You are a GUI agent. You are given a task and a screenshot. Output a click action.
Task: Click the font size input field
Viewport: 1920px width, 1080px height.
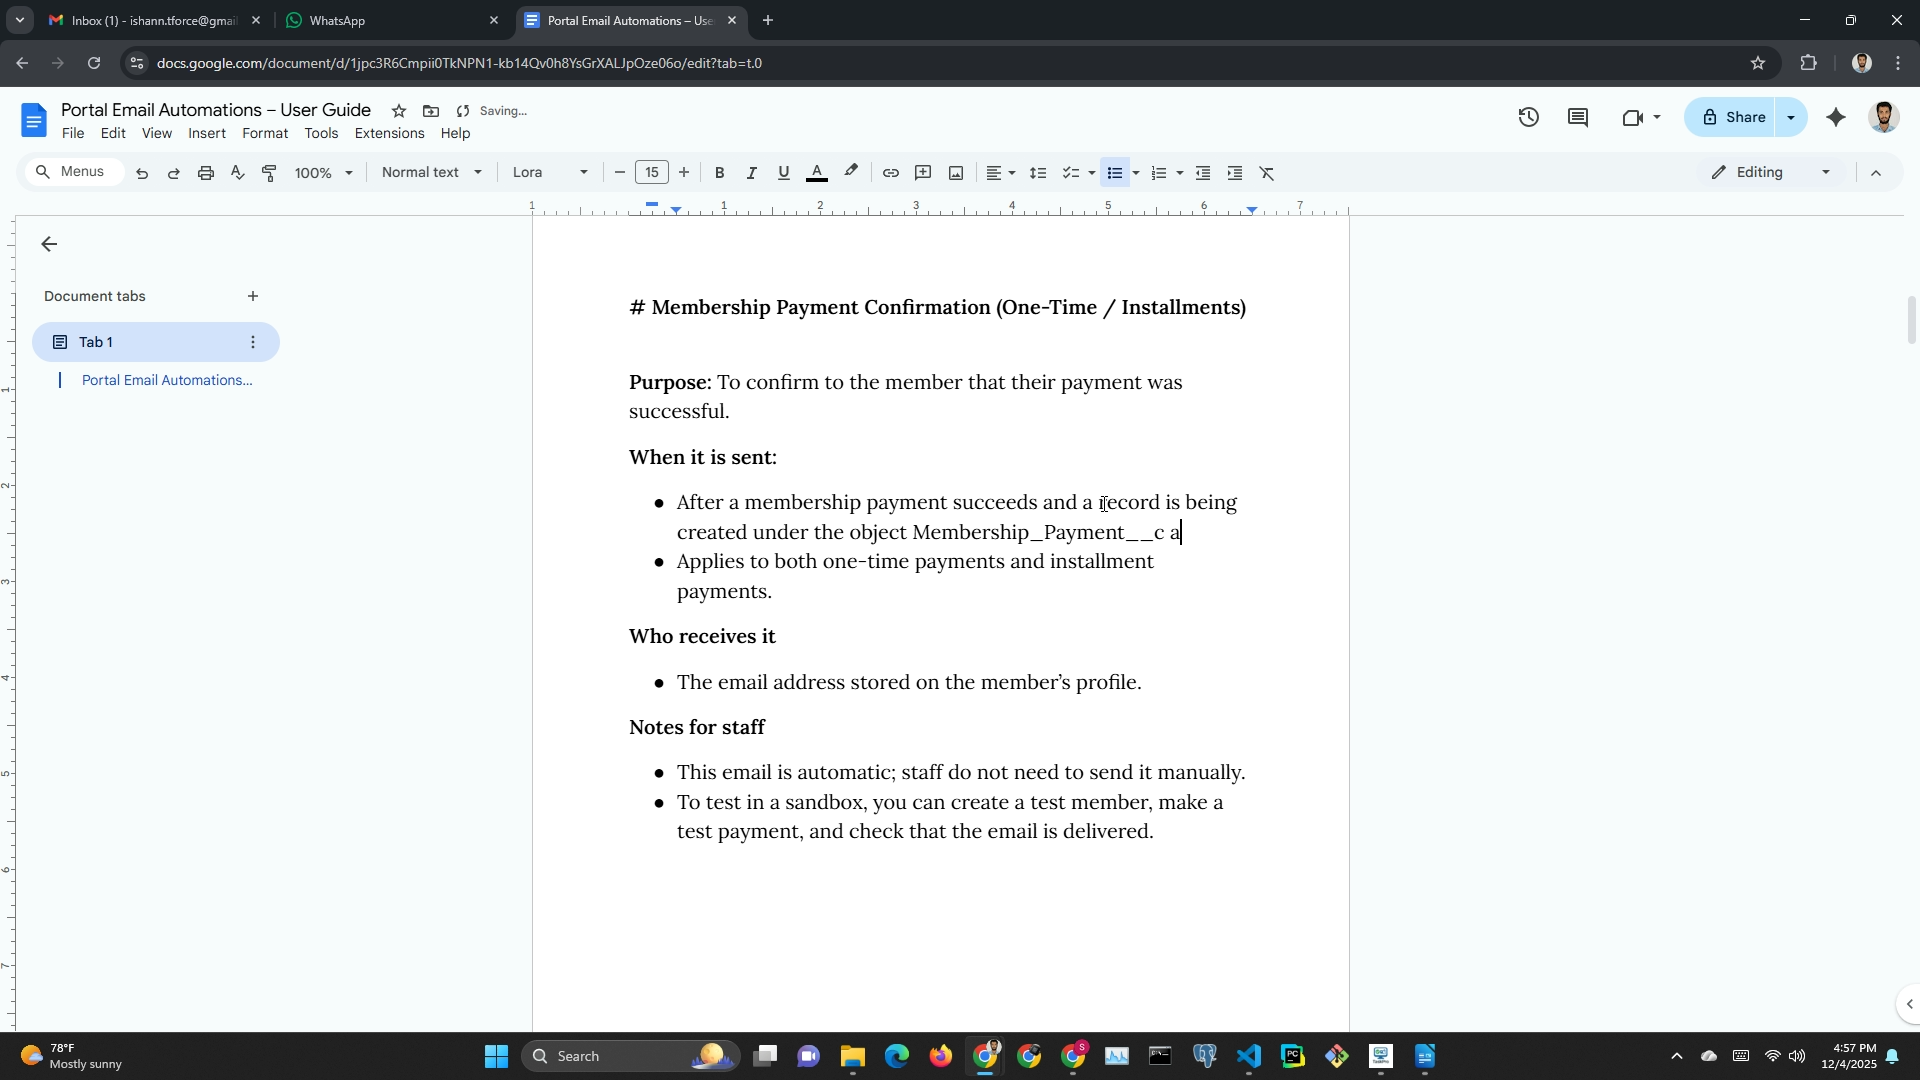point(651,172)
